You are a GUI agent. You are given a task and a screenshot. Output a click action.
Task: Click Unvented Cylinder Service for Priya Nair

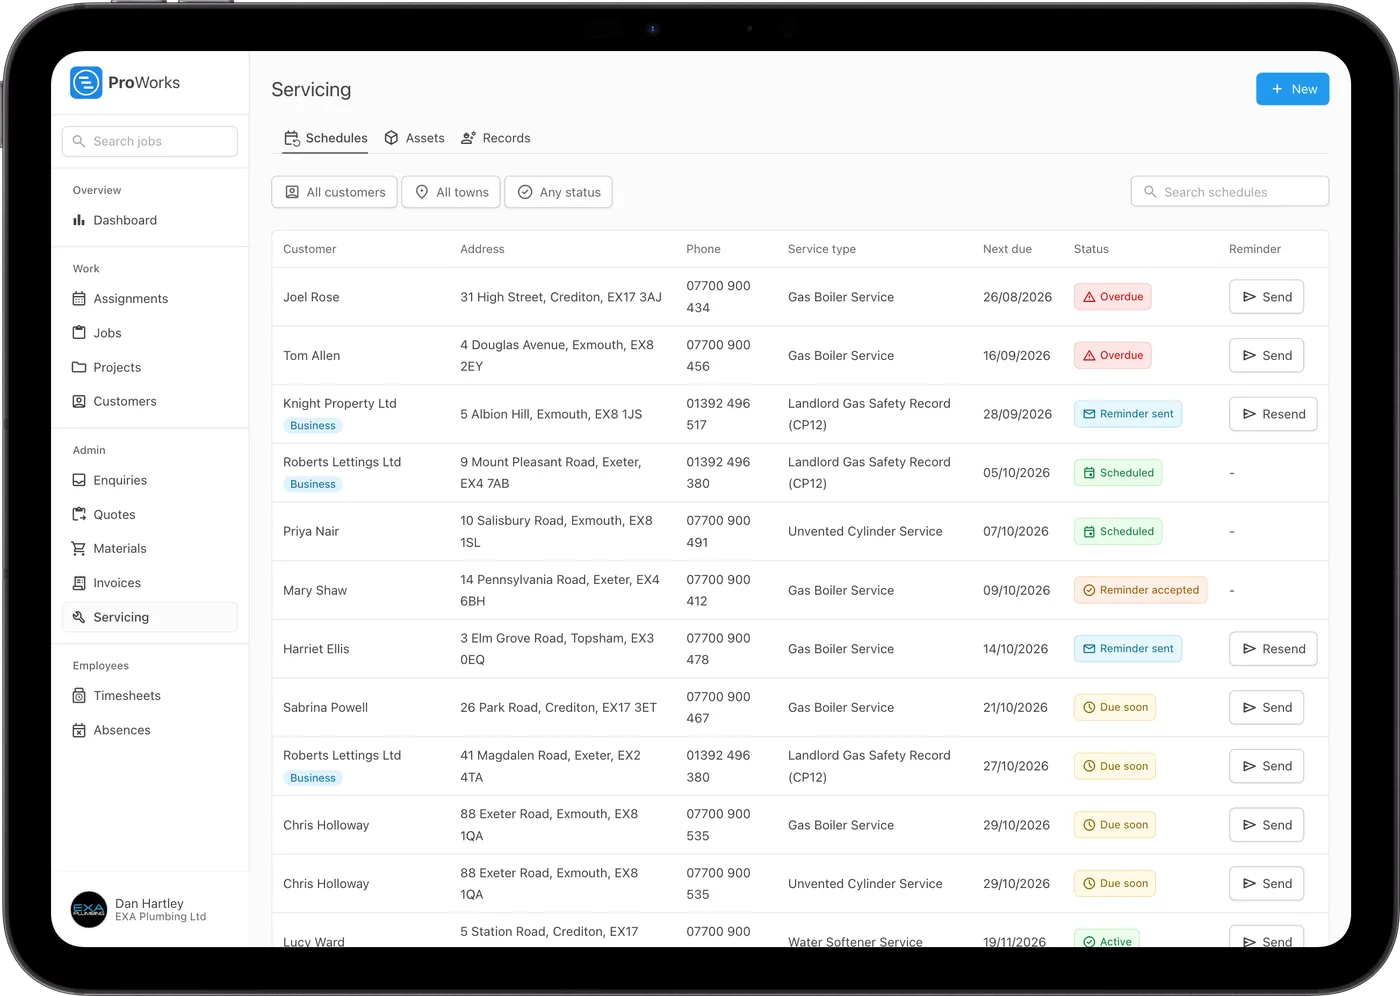click(x=865, y=532)
